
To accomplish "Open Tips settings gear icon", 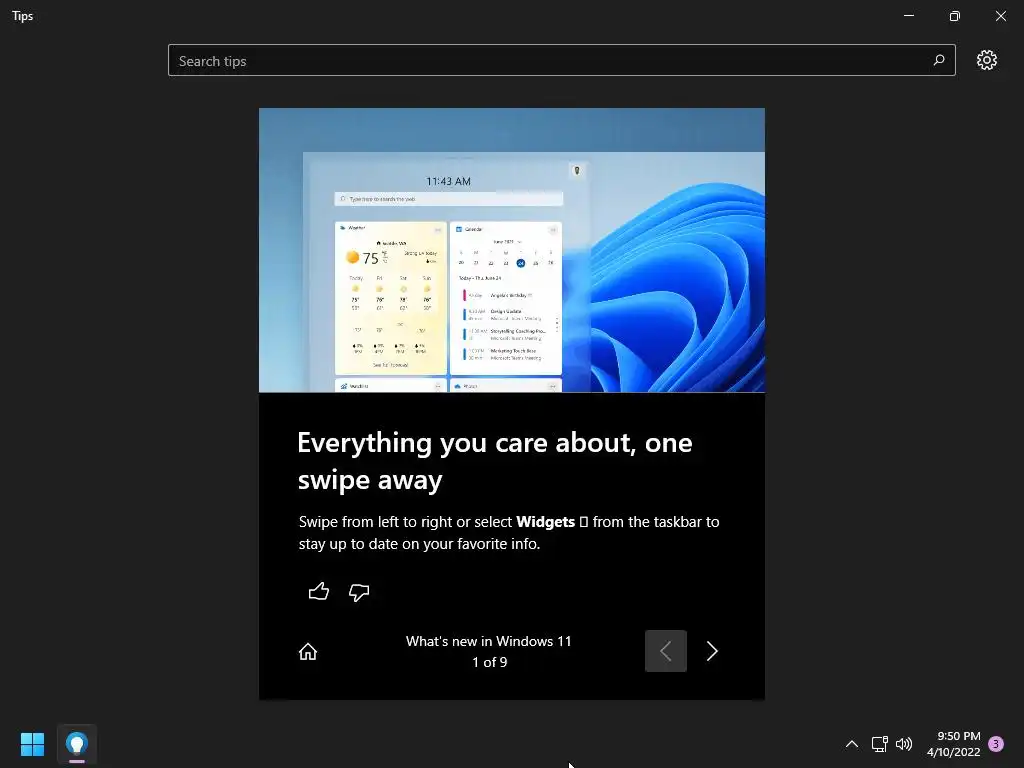I will 987,60.
